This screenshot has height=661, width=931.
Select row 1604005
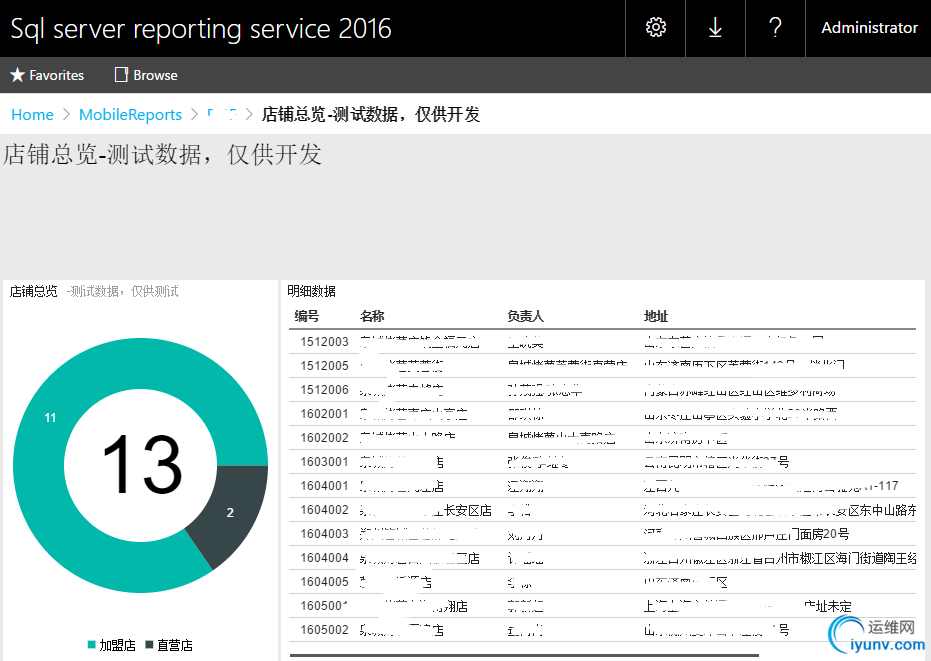[x=602, y=581]
